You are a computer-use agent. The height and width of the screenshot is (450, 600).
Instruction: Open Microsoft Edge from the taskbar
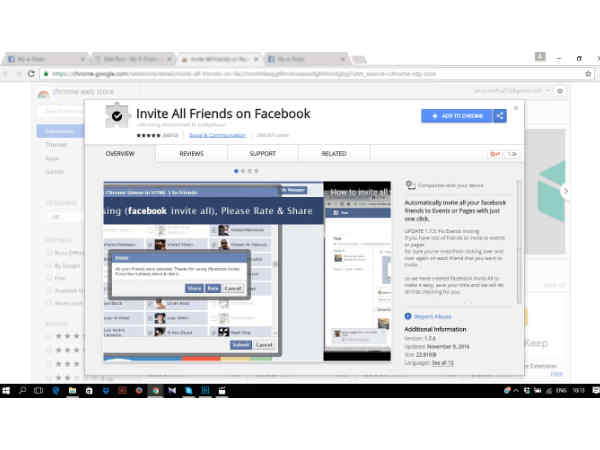click(55, 390)
